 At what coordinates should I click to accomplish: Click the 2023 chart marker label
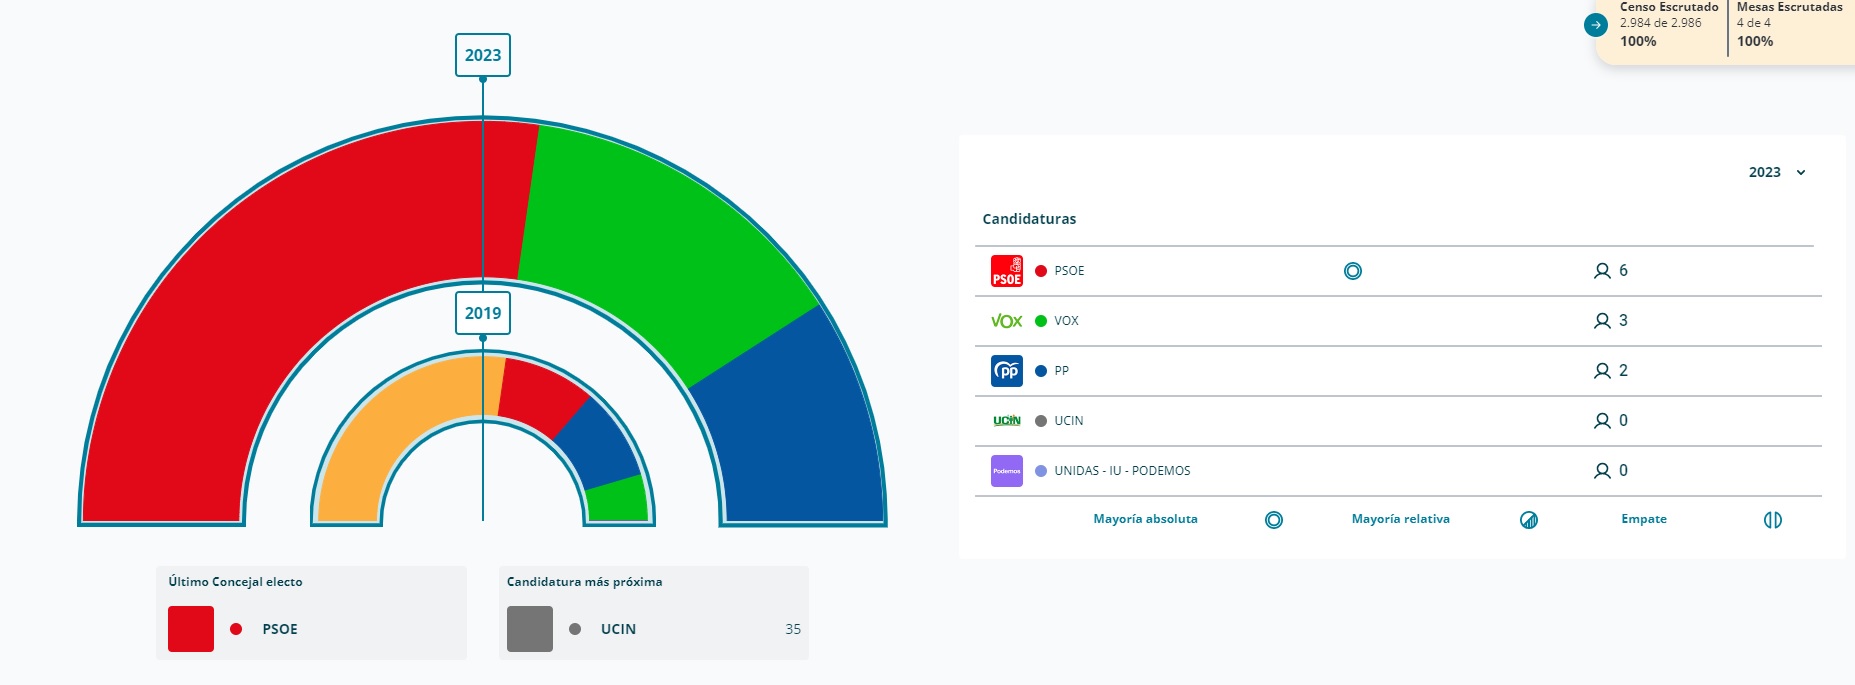483,55
